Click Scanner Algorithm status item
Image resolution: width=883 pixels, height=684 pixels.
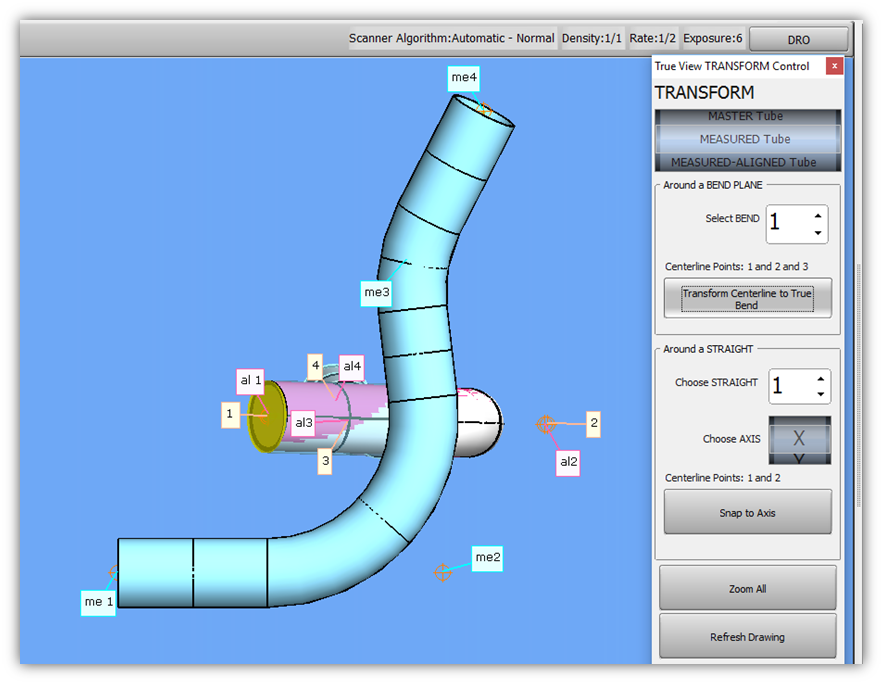point(451,39)
